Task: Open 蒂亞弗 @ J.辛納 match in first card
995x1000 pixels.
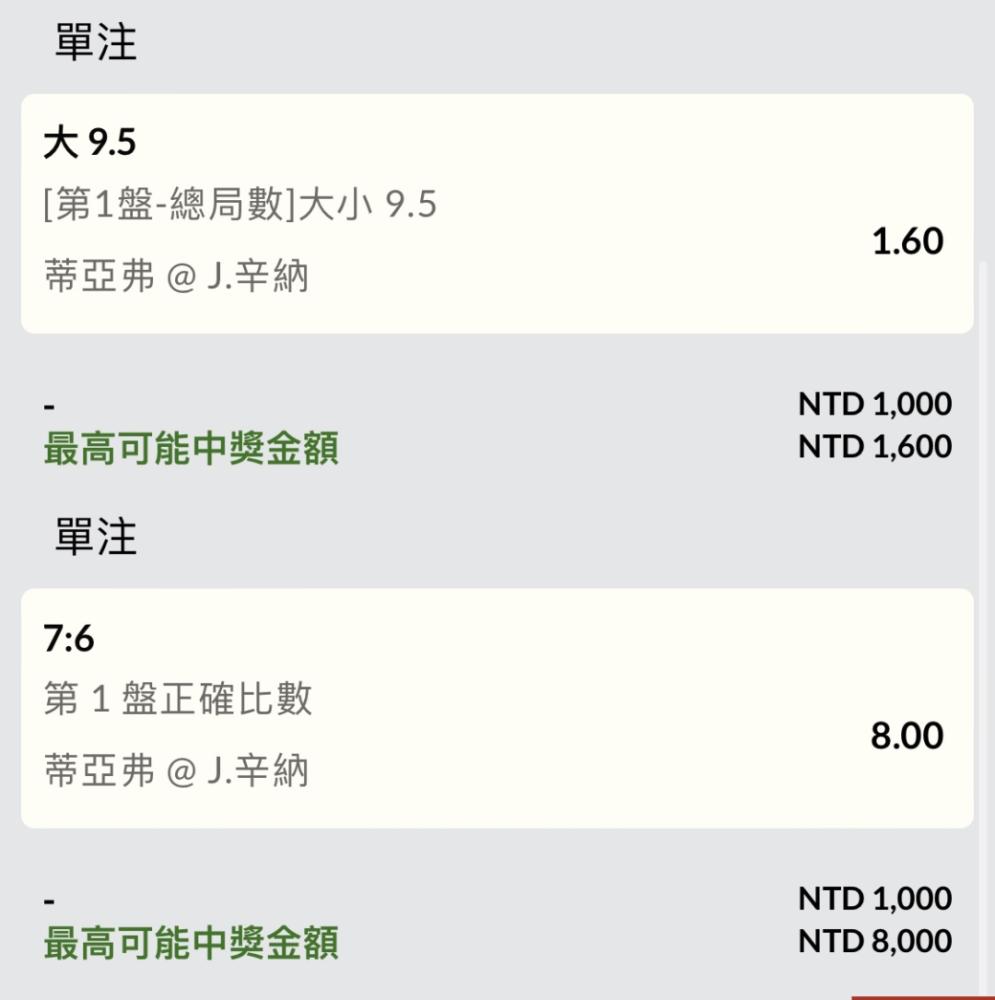Action: point(176,276)
